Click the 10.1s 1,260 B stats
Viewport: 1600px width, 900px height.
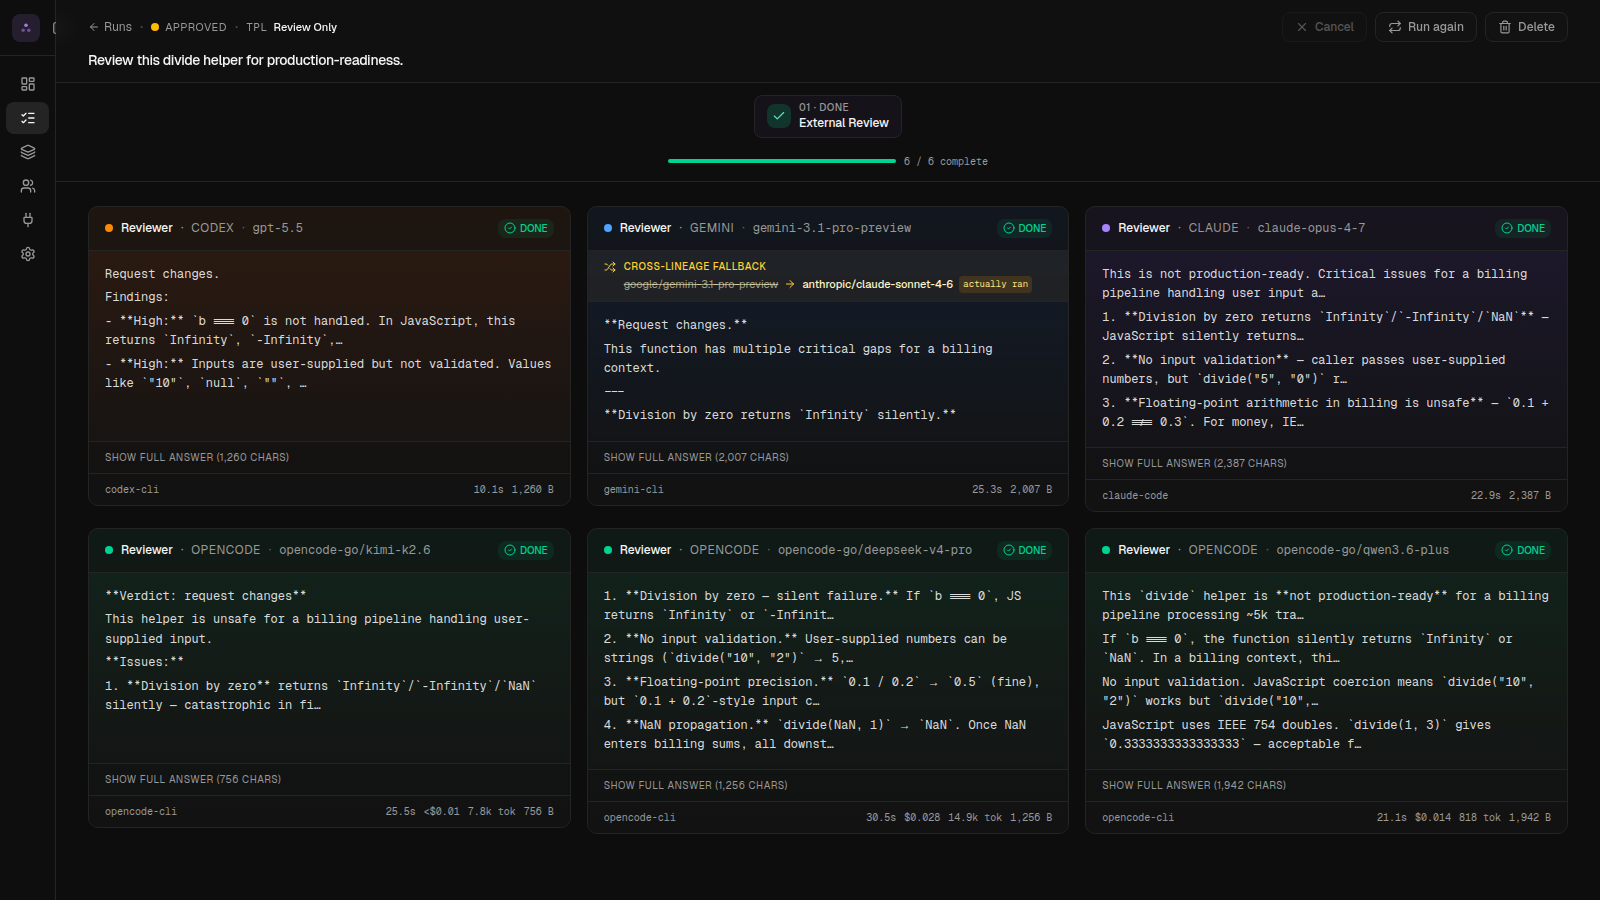[x=514, y=490]
